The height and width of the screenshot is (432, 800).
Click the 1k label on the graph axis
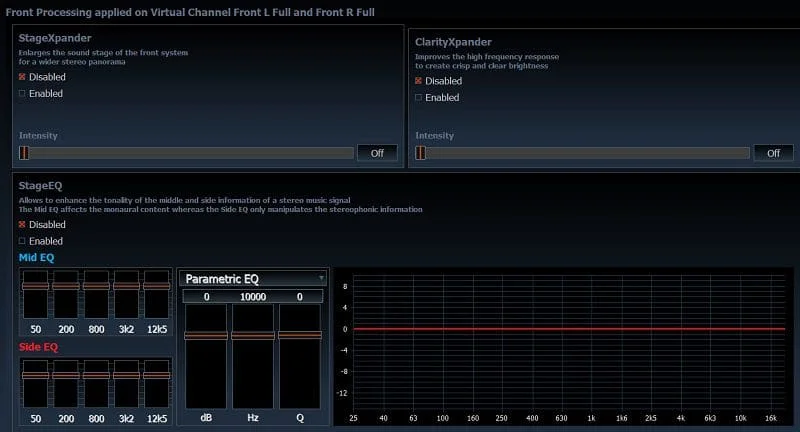pyautogui.click(x=591, y=418)
